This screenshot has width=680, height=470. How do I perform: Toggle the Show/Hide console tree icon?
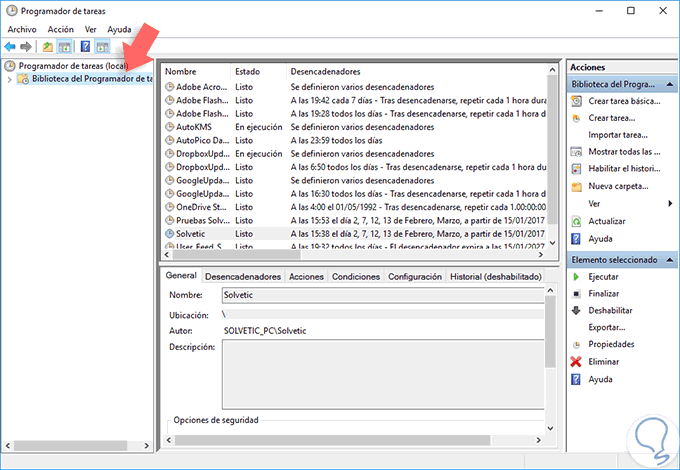[65, 46]
